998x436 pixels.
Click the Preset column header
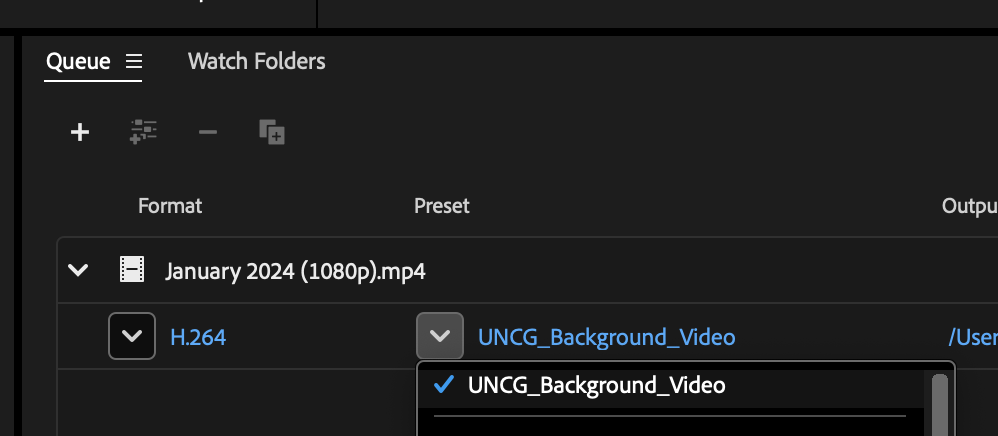[x=442, y=206]
